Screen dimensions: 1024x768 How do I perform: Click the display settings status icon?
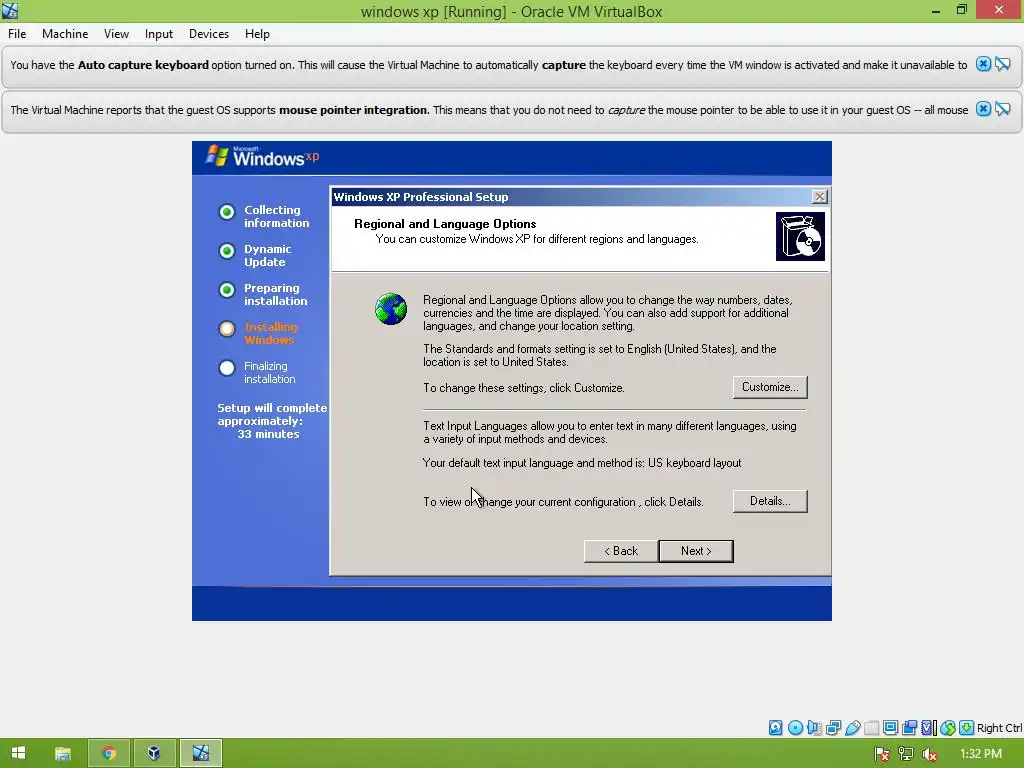coord(890,728)
